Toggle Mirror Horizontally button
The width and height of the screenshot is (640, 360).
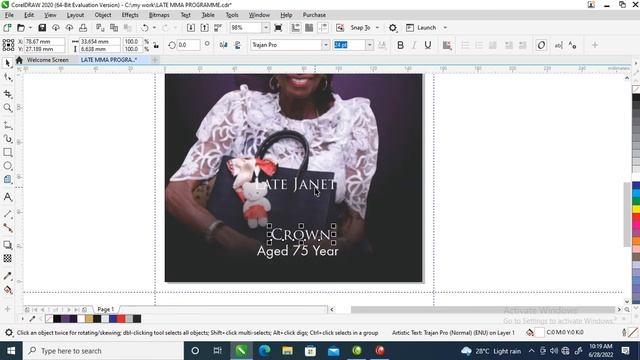coord(223,45)
